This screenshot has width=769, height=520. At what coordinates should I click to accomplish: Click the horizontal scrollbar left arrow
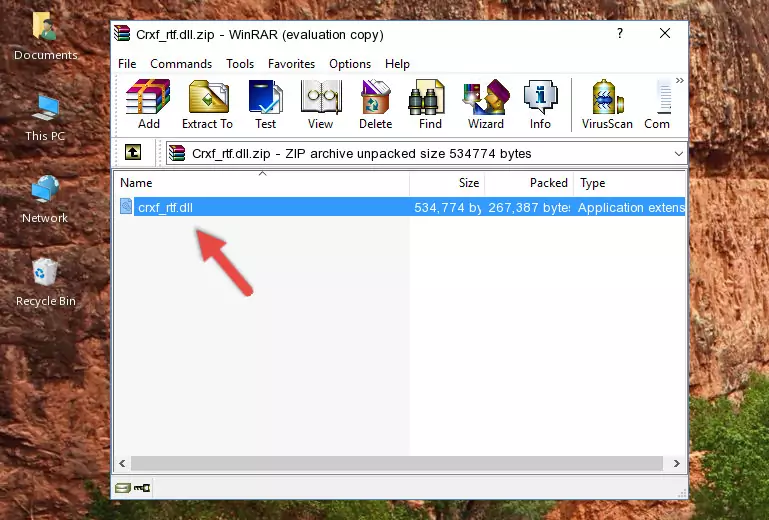tap(122, 463)
